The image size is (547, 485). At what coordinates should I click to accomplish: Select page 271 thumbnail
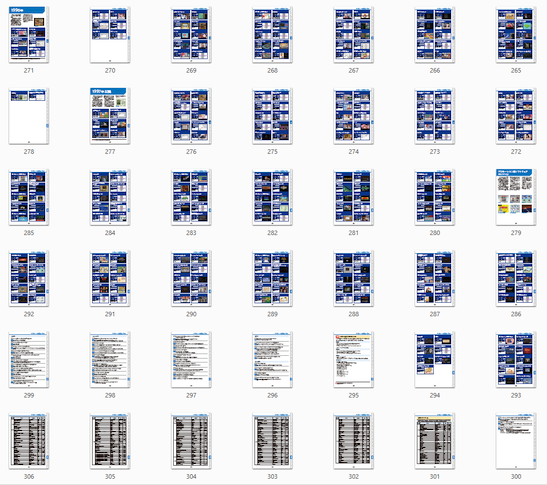click(29, 35)
